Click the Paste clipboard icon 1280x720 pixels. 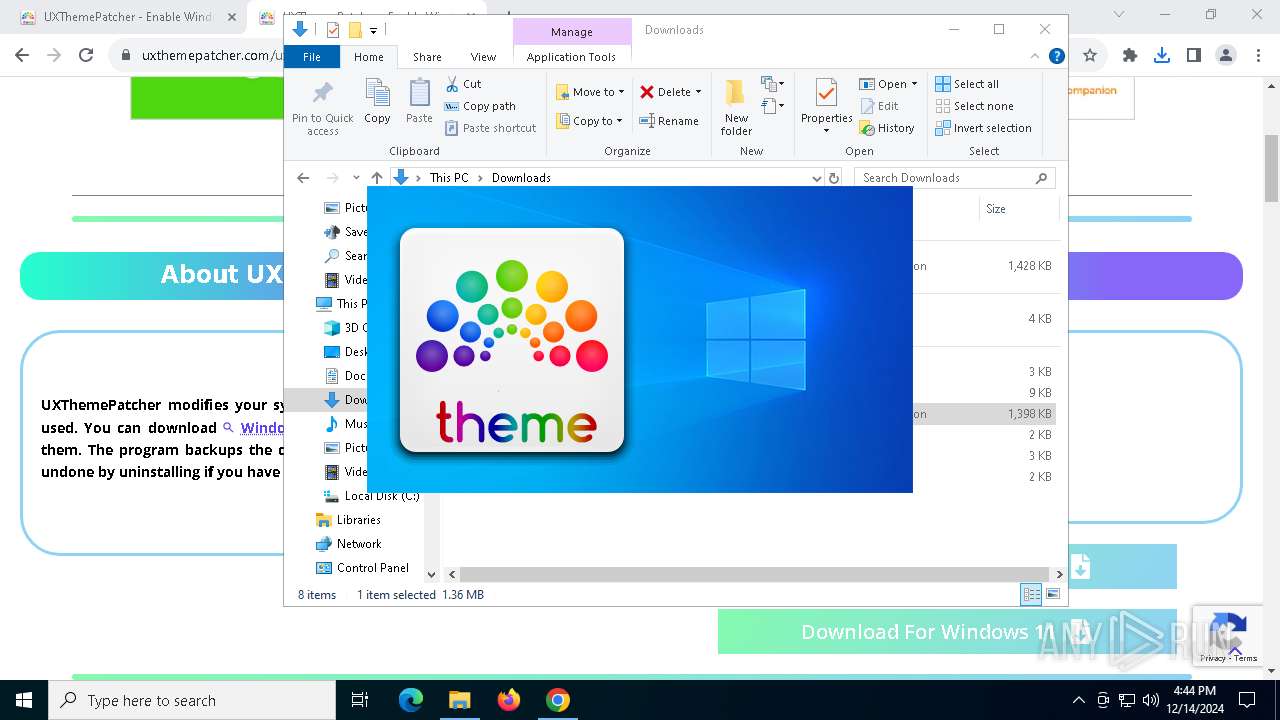pos(419,102)
